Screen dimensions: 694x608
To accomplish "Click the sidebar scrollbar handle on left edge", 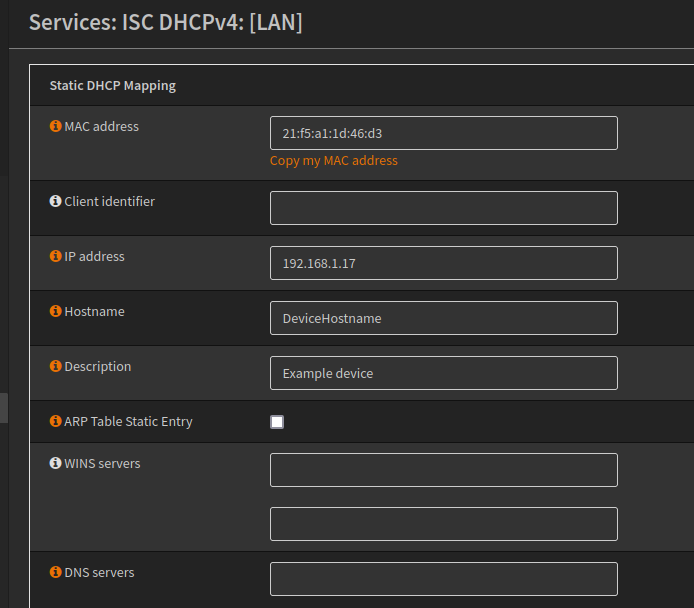I will [4, 408].
